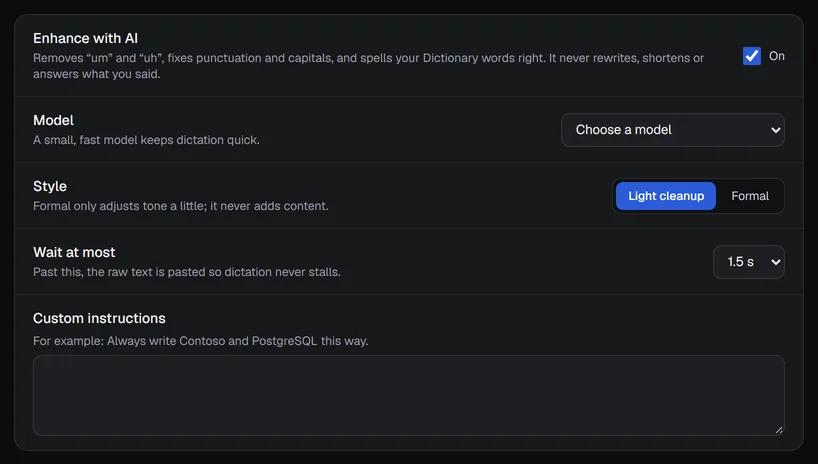This screenshot has height=464, width=818.
Task: Switch style to Formal
Action: point(750,196)
